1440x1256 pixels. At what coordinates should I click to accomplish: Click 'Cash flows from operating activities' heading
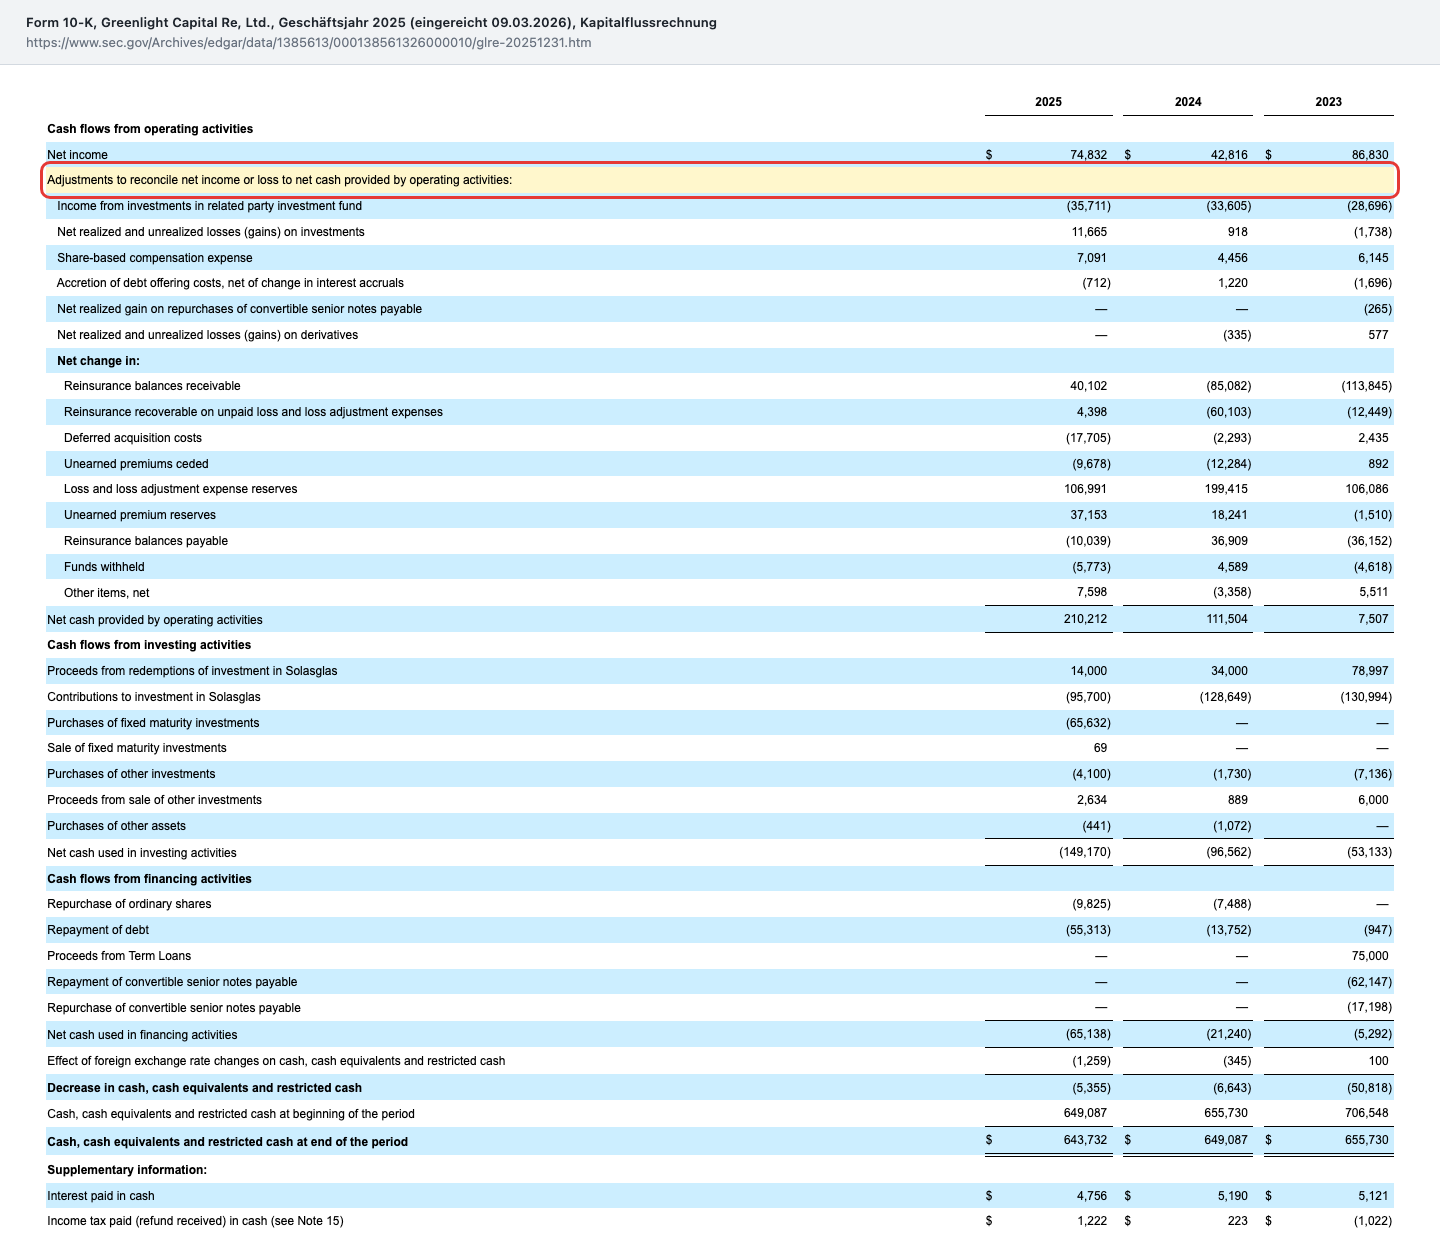point(150,129)
